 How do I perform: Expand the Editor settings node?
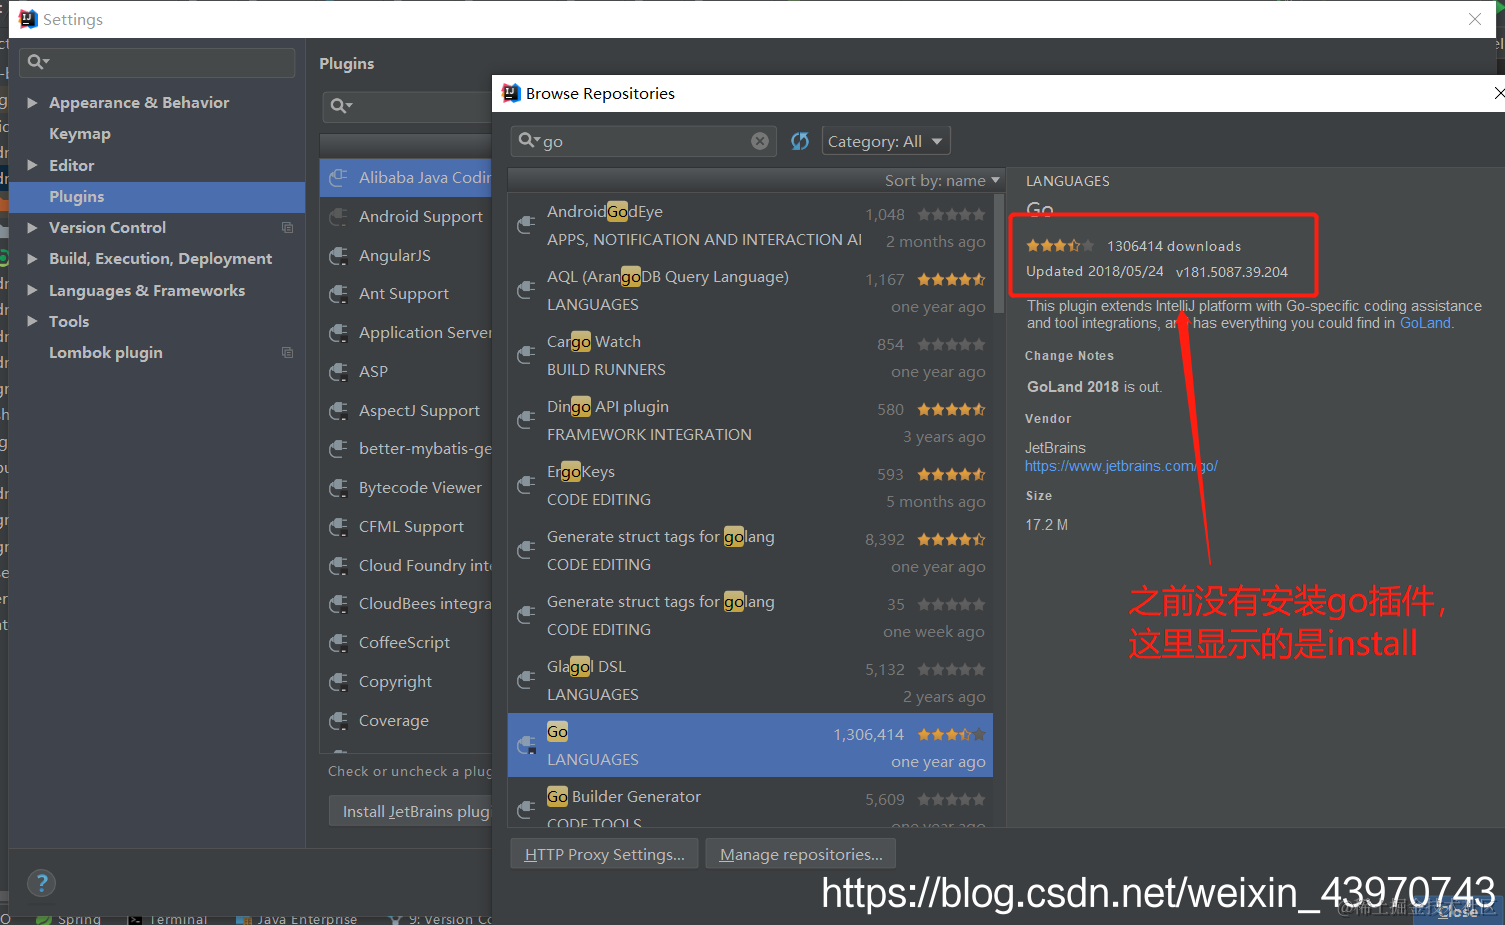tap(32, 165)
